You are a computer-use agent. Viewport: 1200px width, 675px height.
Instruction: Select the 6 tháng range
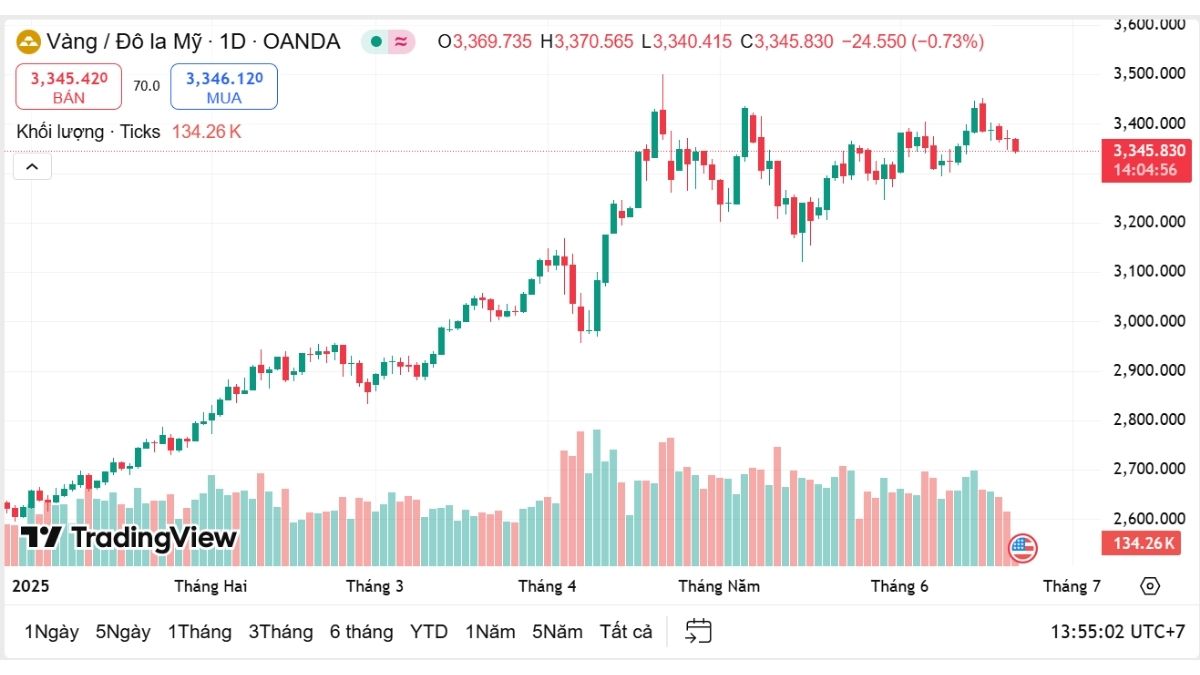click(x=361, y=632)
